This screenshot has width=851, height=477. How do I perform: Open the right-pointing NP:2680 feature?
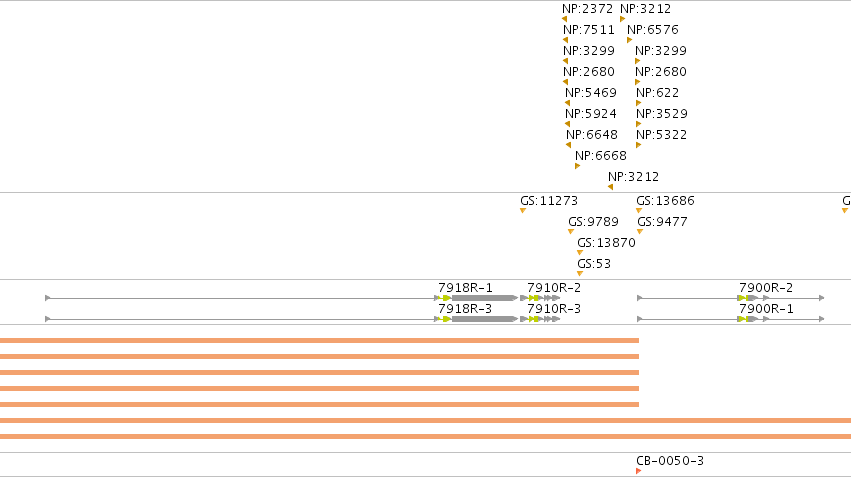point(661,72)
